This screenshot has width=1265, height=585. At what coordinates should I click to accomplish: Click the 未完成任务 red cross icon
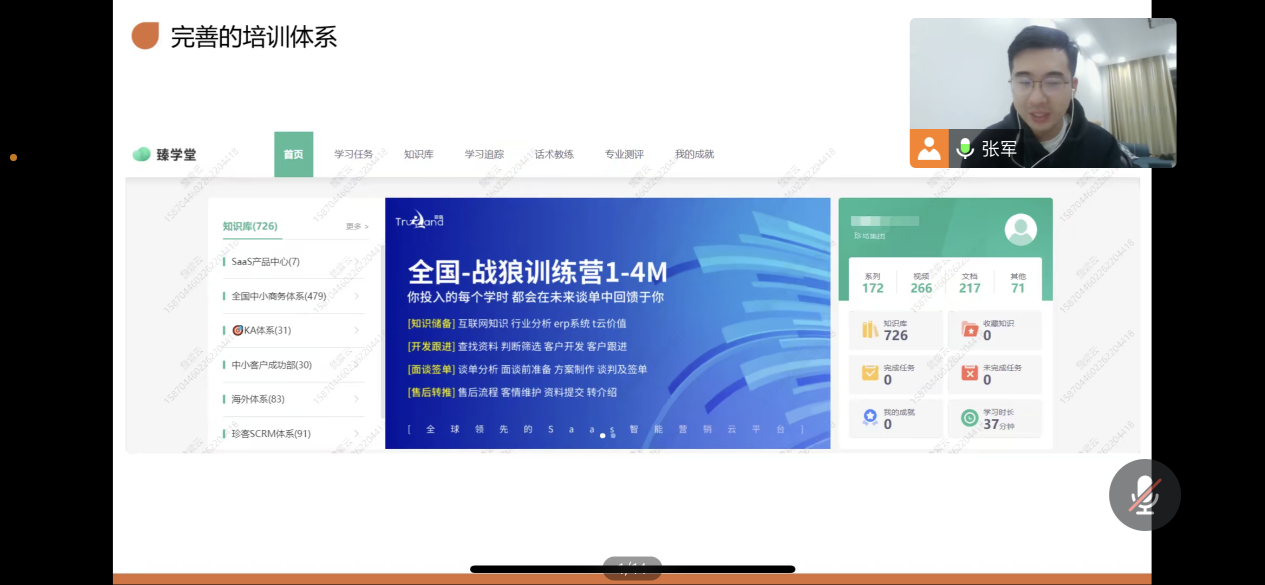click(969, 373)
